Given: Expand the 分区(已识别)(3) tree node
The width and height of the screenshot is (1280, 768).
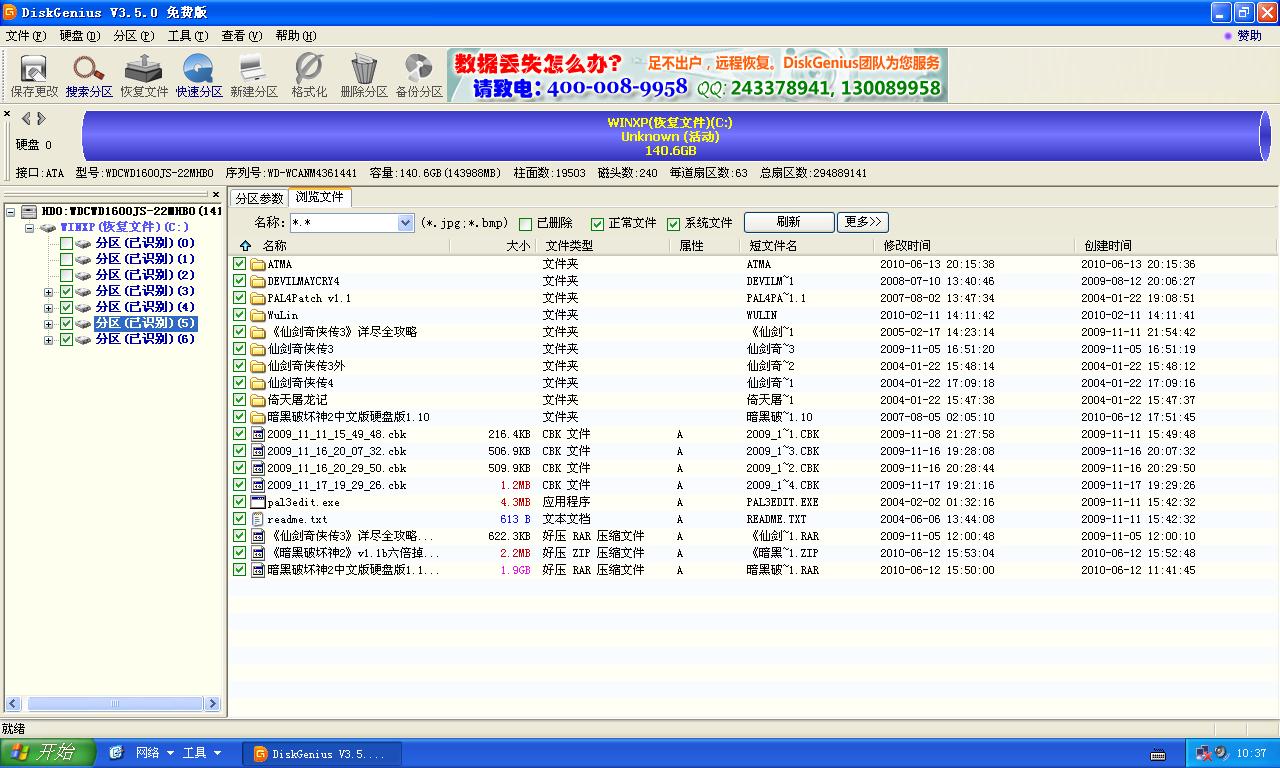Looking at the screenshot, I should click(x=48, y=293).
